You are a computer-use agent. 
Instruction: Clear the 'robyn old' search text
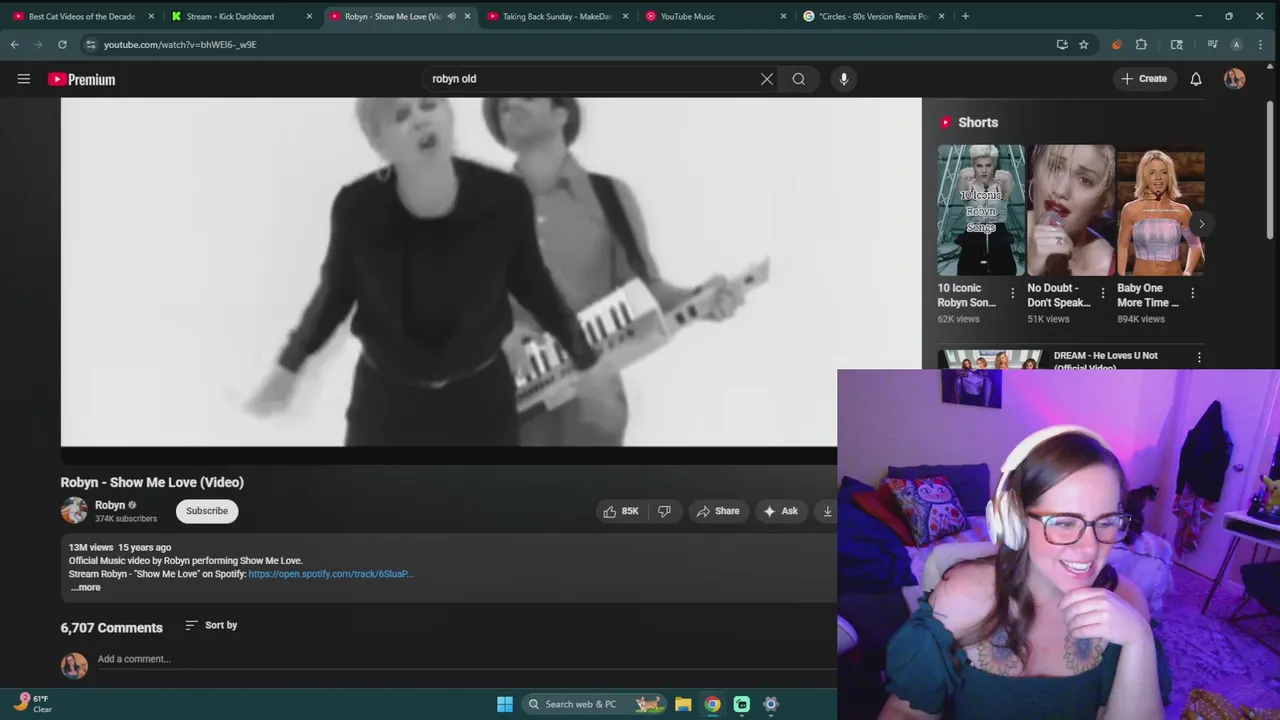[x=767, y=79]
